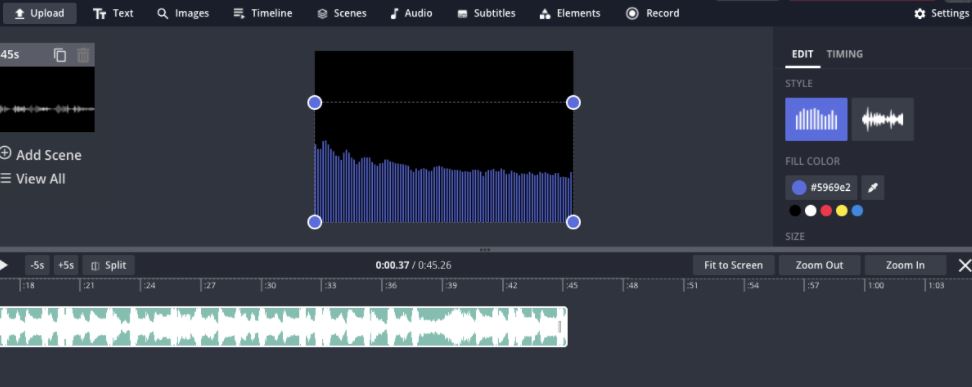Choose the white color swatch
This screenshot has width=972, height=387.
coord(810,211)
